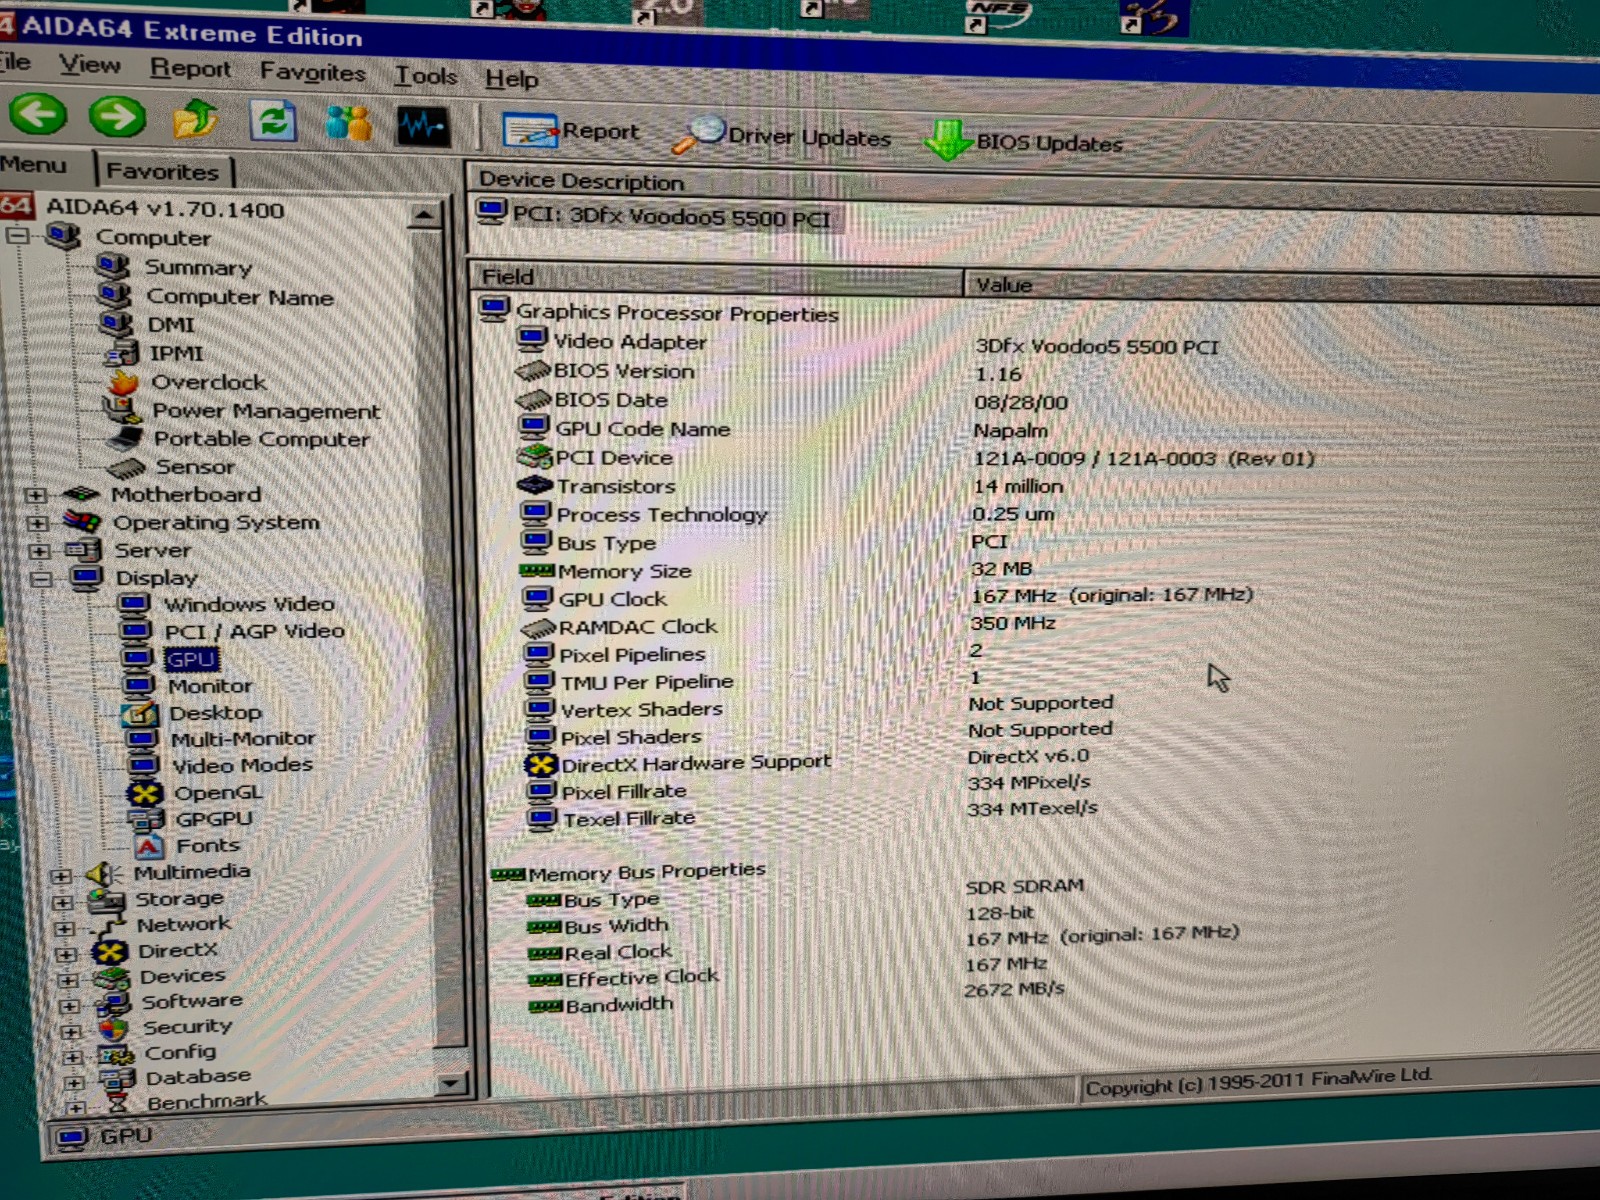Switch to the Menu tab

tap(35, 165)
